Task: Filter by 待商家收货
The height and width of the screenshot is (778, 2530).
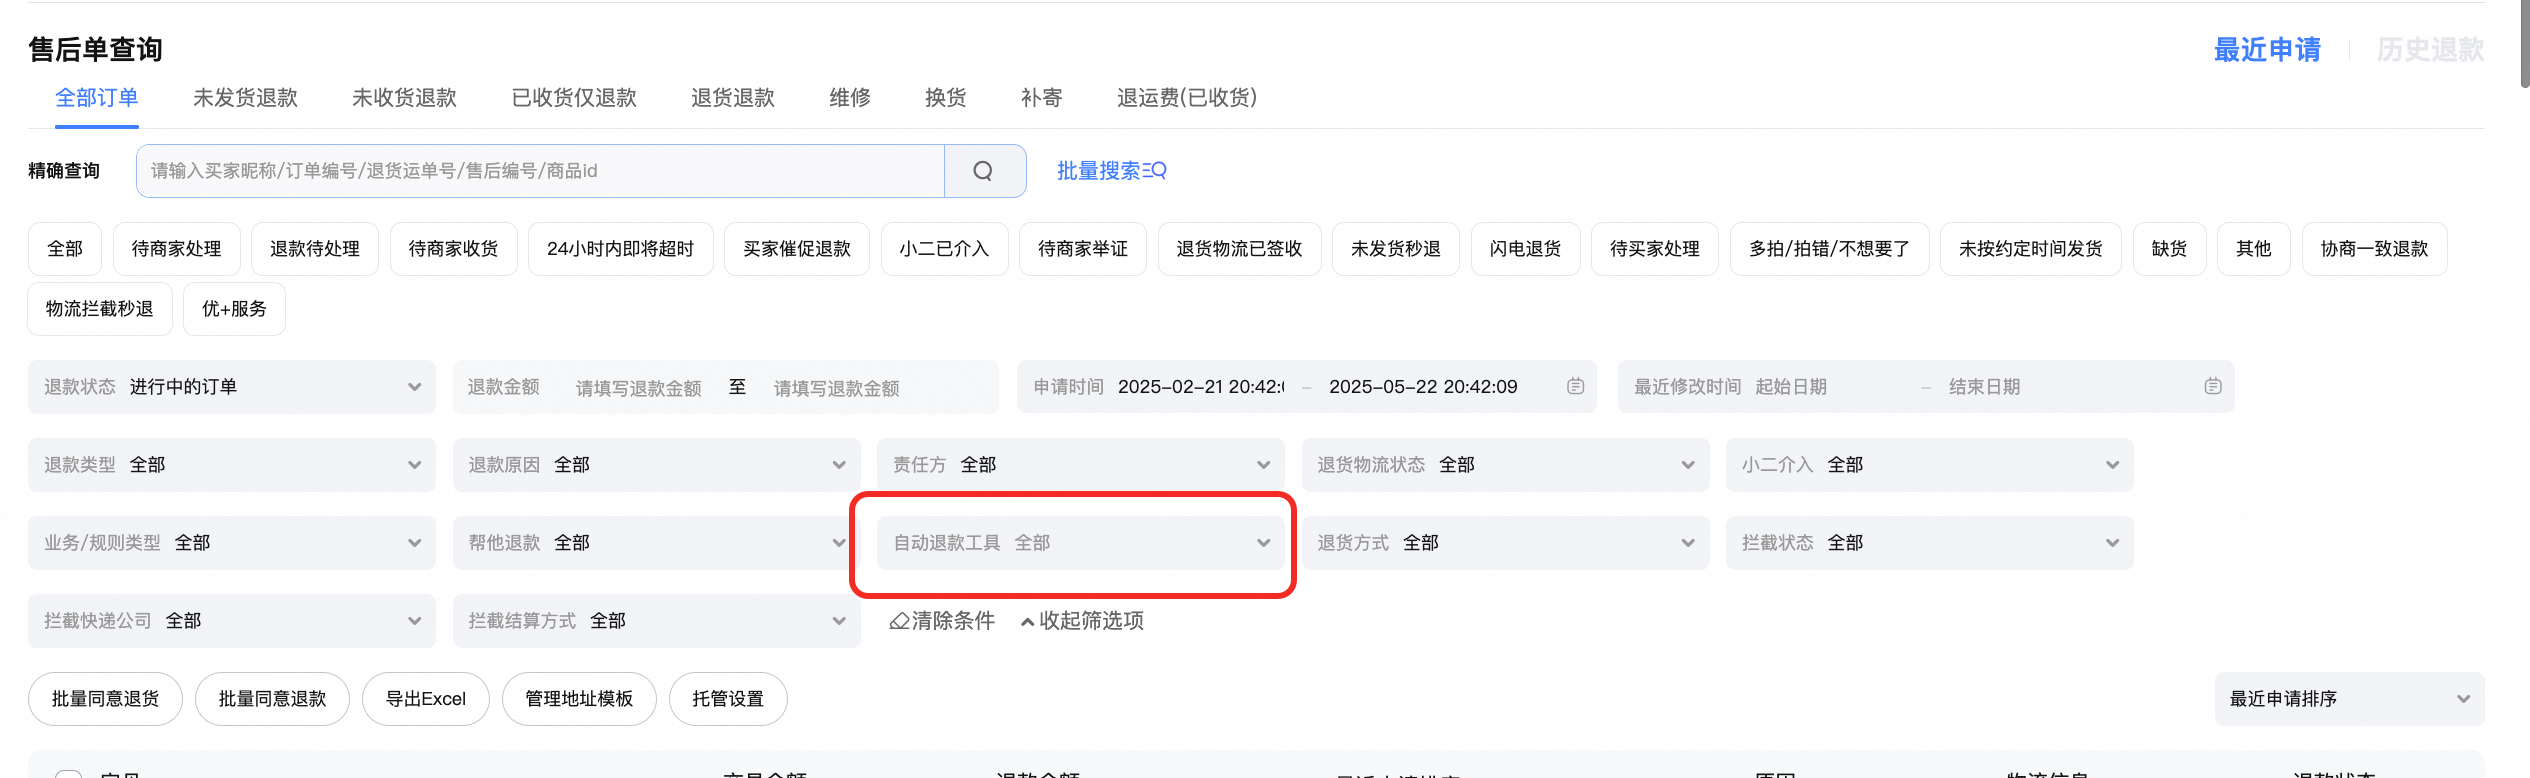Action: [454, 249]
